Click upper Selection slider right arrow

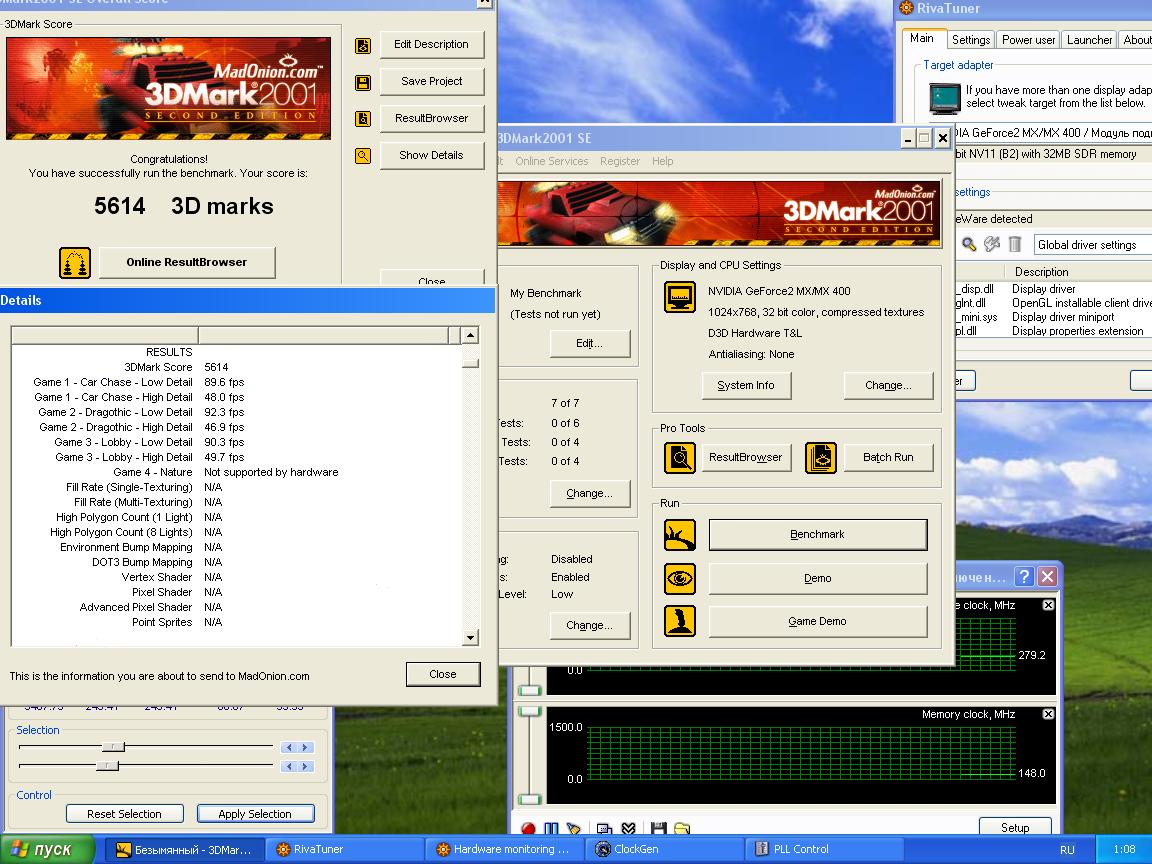click(306, 747)
